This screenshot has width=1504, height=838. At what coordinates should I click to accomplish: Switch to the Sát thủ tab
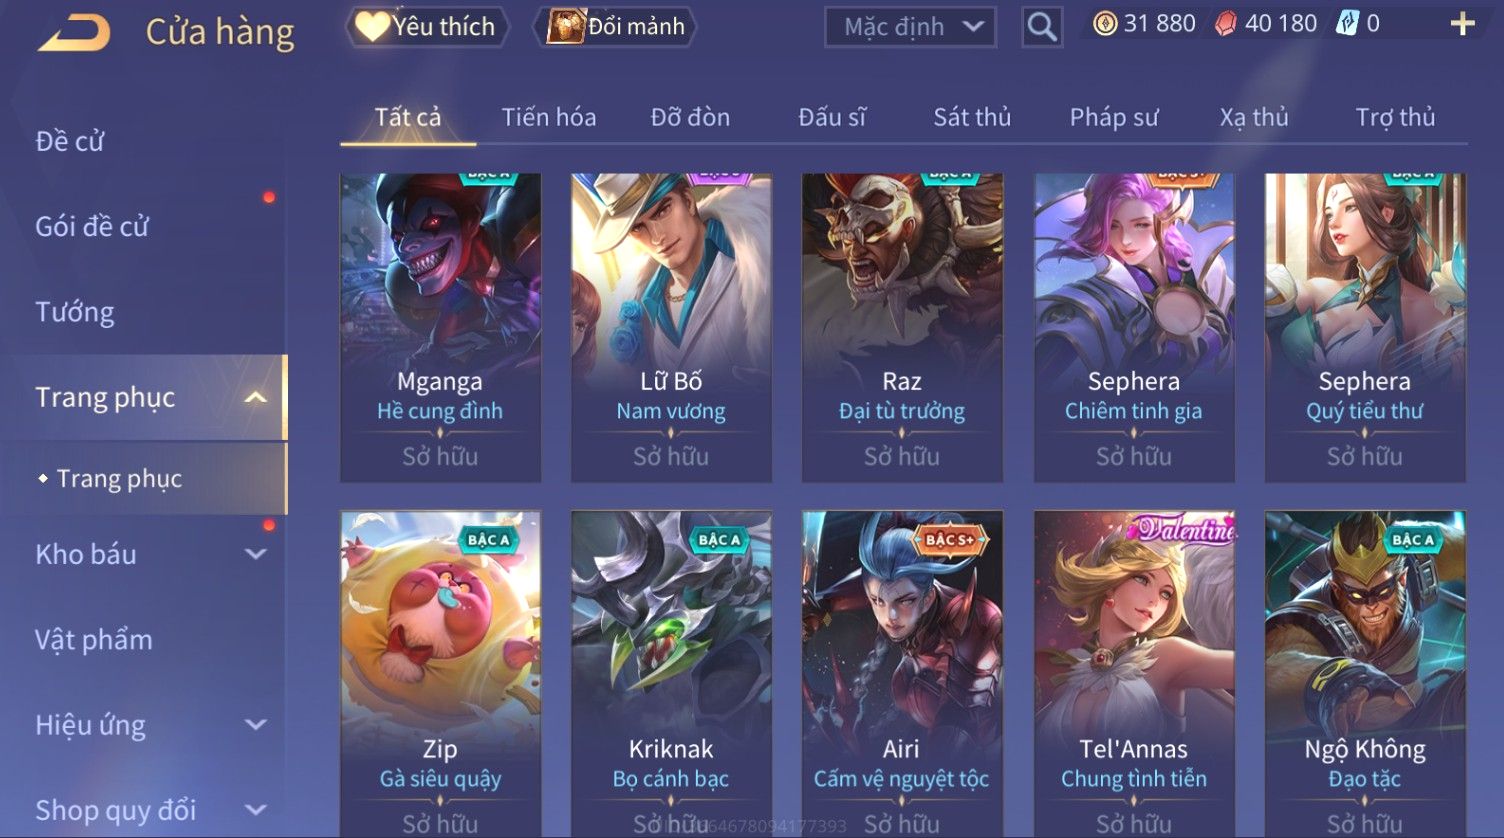coord(972,117)
